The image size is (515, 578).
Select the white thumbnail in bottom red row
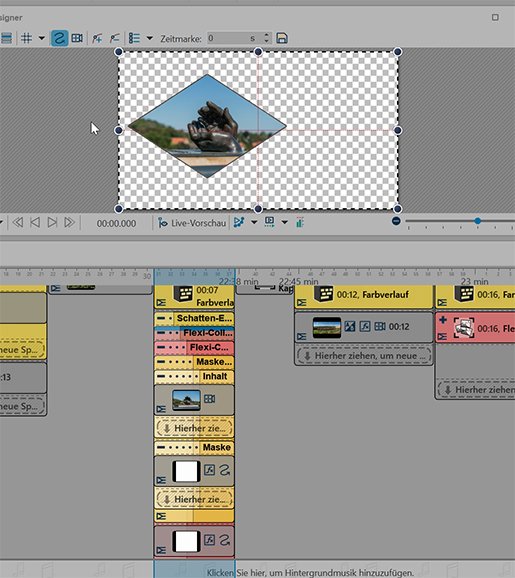pyautogui.click(x=187, y=541)
